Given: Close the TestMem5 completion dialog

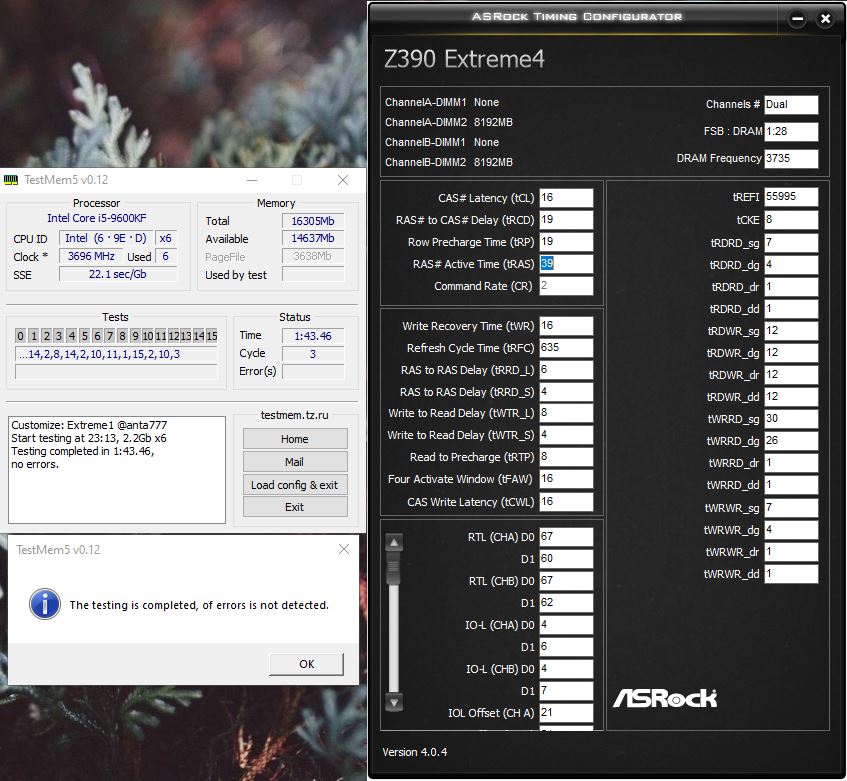Looking at the screenshot, I should click(344, 549).
